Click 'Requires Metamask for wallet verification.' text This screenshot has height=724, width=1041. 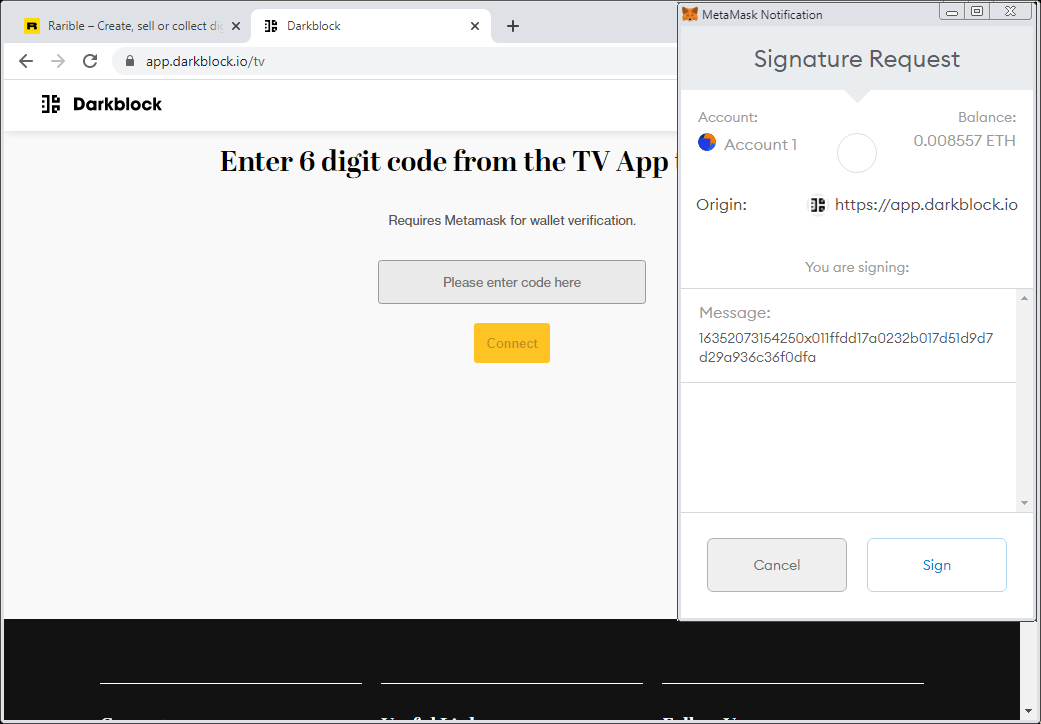512,220
